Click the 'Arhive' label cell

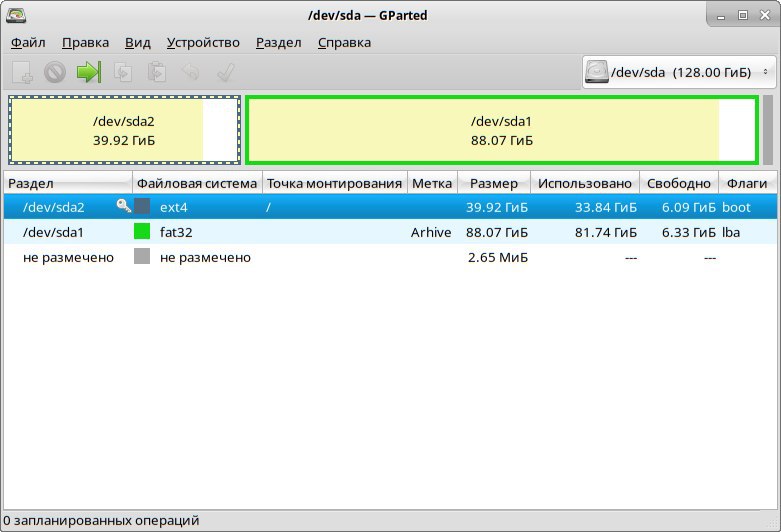[431, 232]
